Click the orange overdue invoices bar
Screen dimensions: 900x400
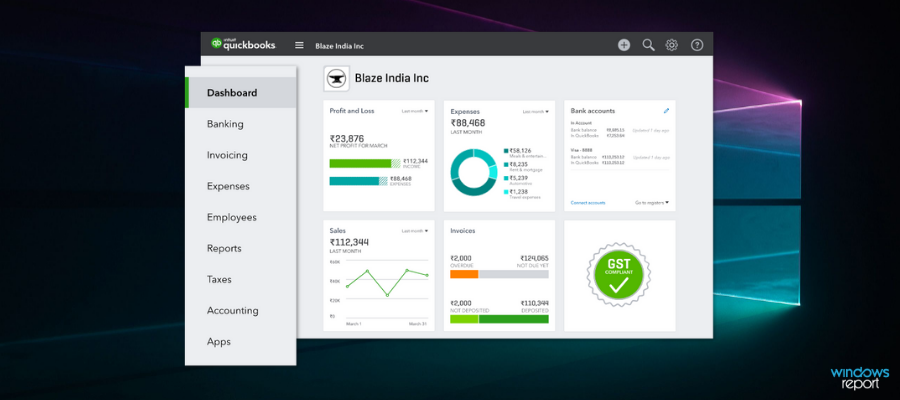pyautogui.click(x=464, y=274)
